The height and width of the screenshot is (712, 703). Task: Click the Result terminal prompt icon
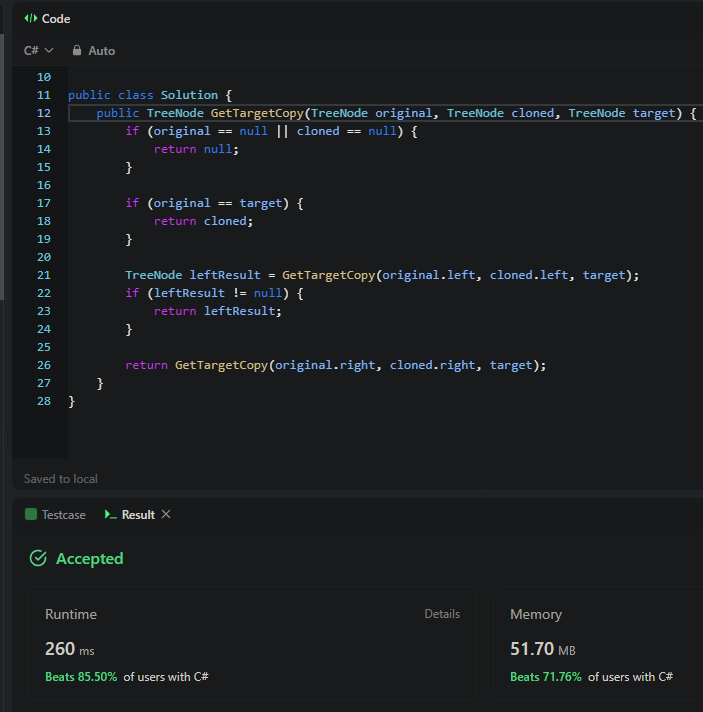(x=110, y=514)
